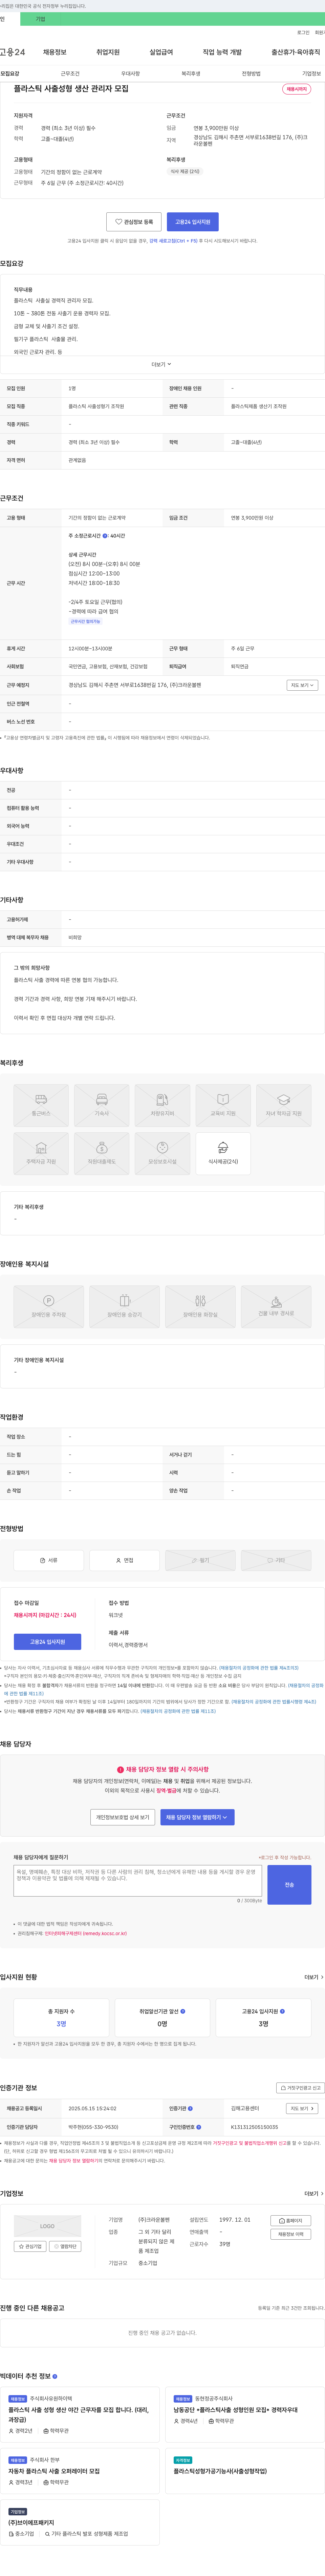Select the 직원대출제도 icon
Viewport: 325px width, 2576px height.
[x=102, y=1153]
